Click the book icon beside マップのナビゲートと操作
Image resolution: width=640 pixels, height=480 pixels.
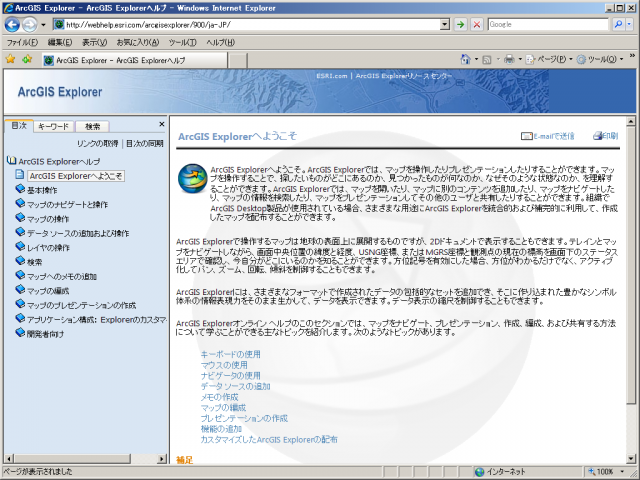(x=20, y=203)
